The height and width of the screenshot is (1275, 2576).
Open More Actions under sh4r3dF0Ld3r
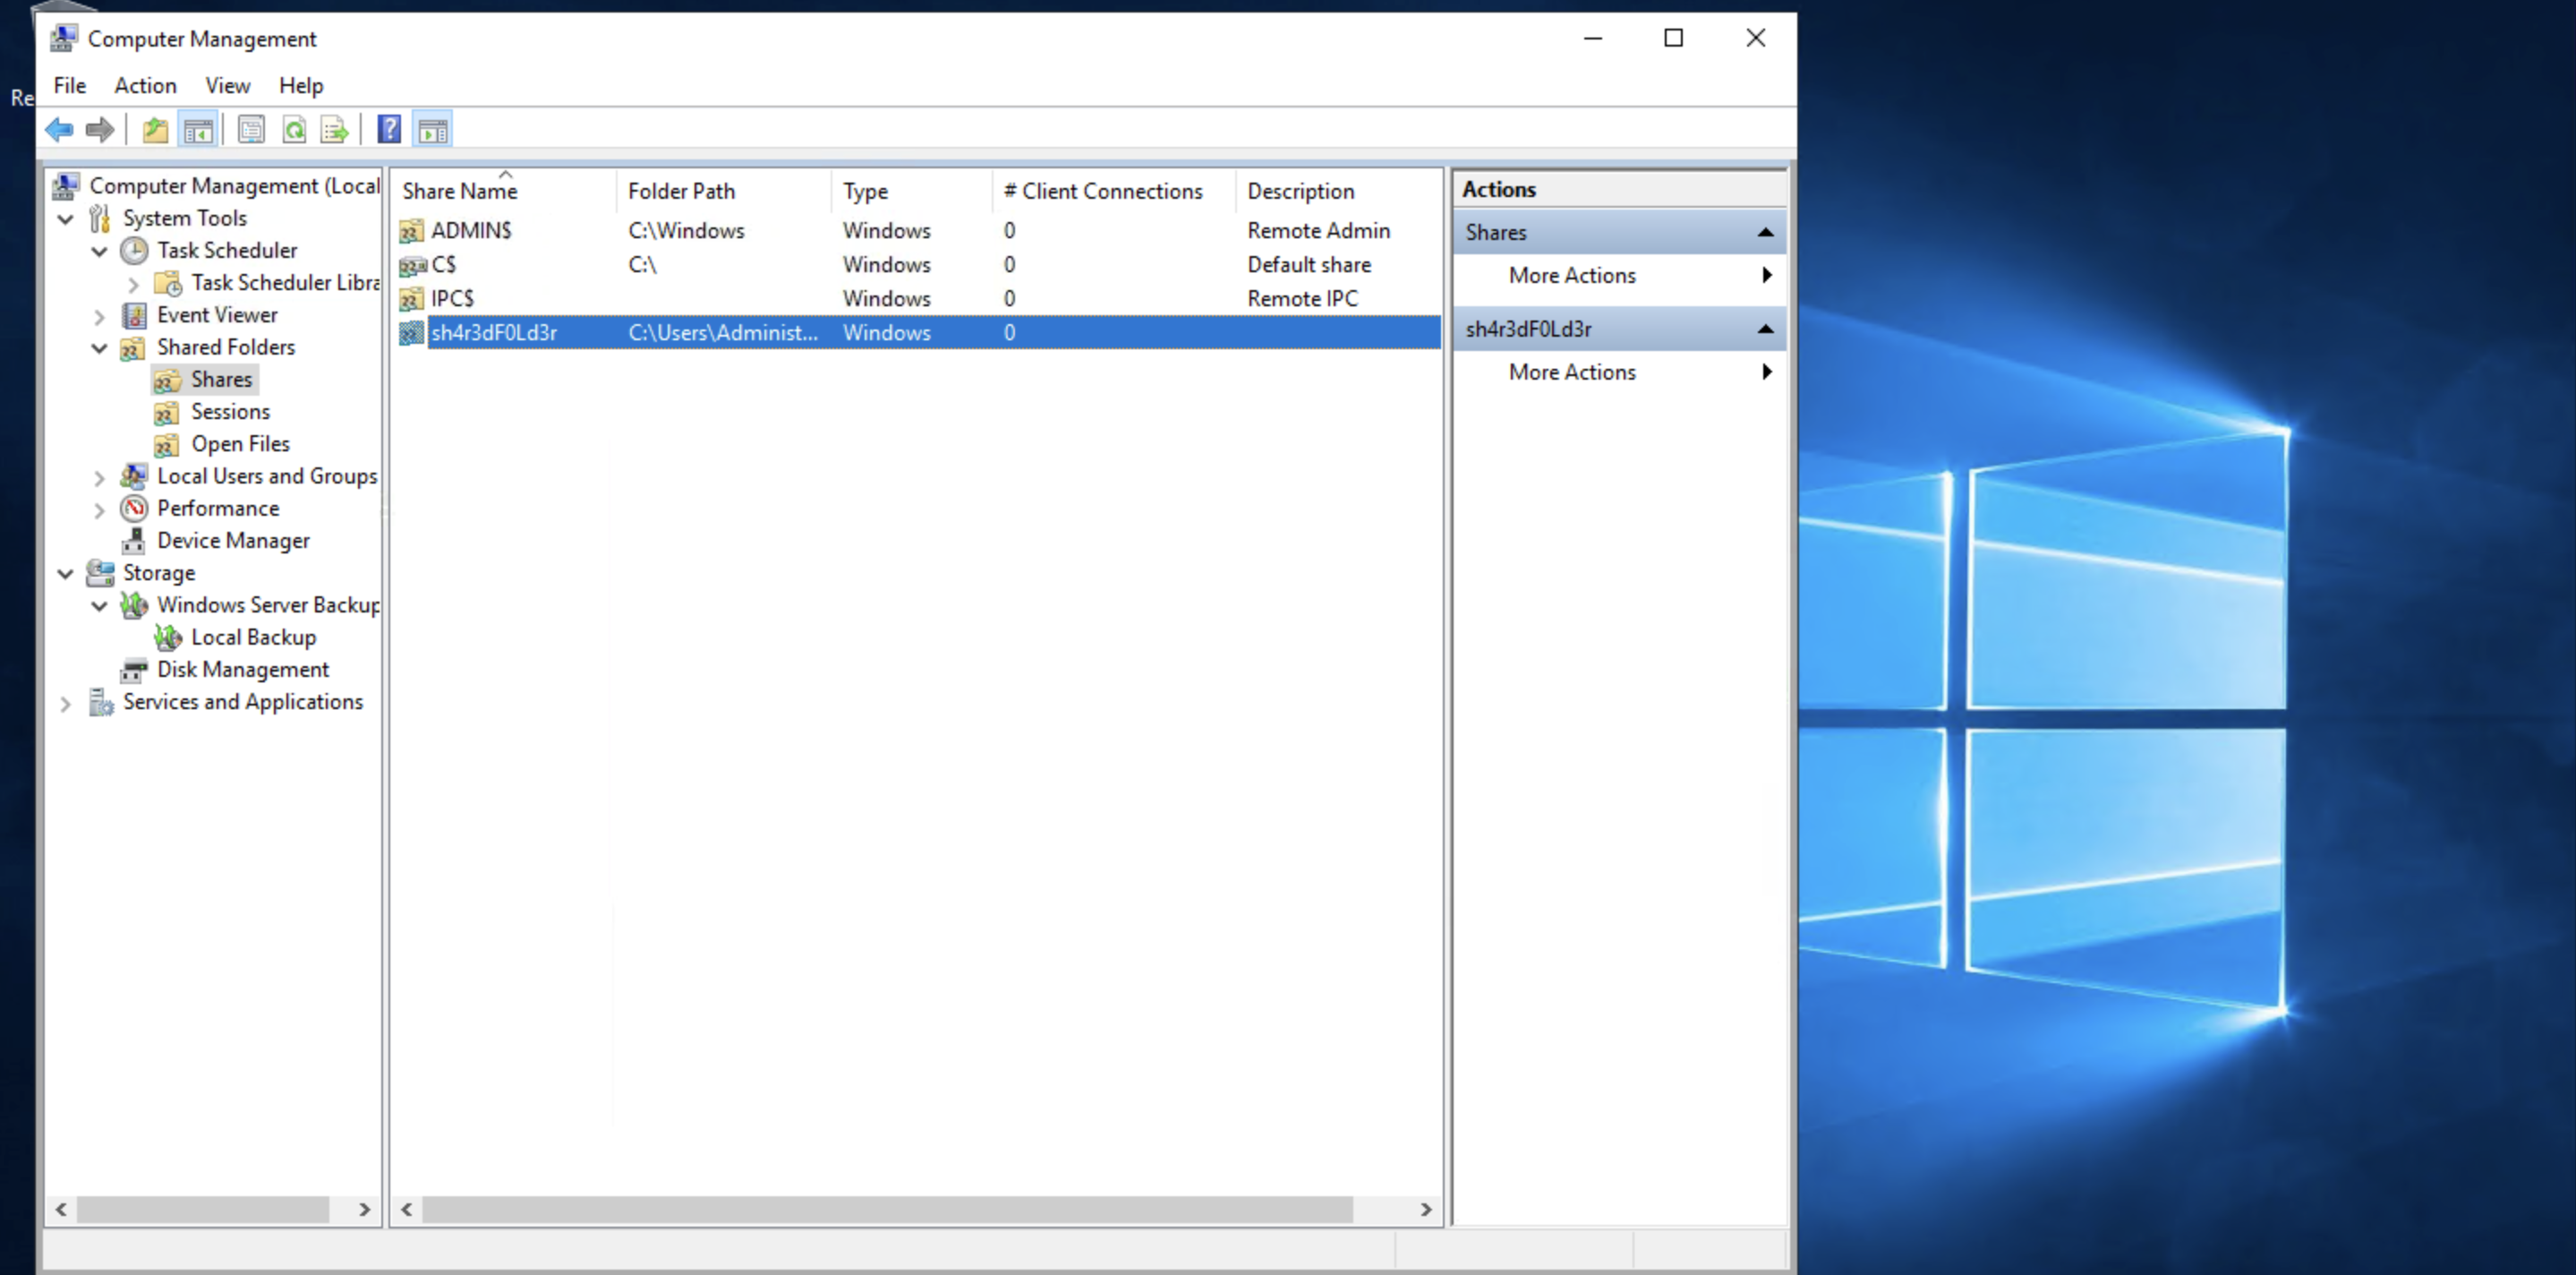pyautogui.click(x=1572, y=372)
